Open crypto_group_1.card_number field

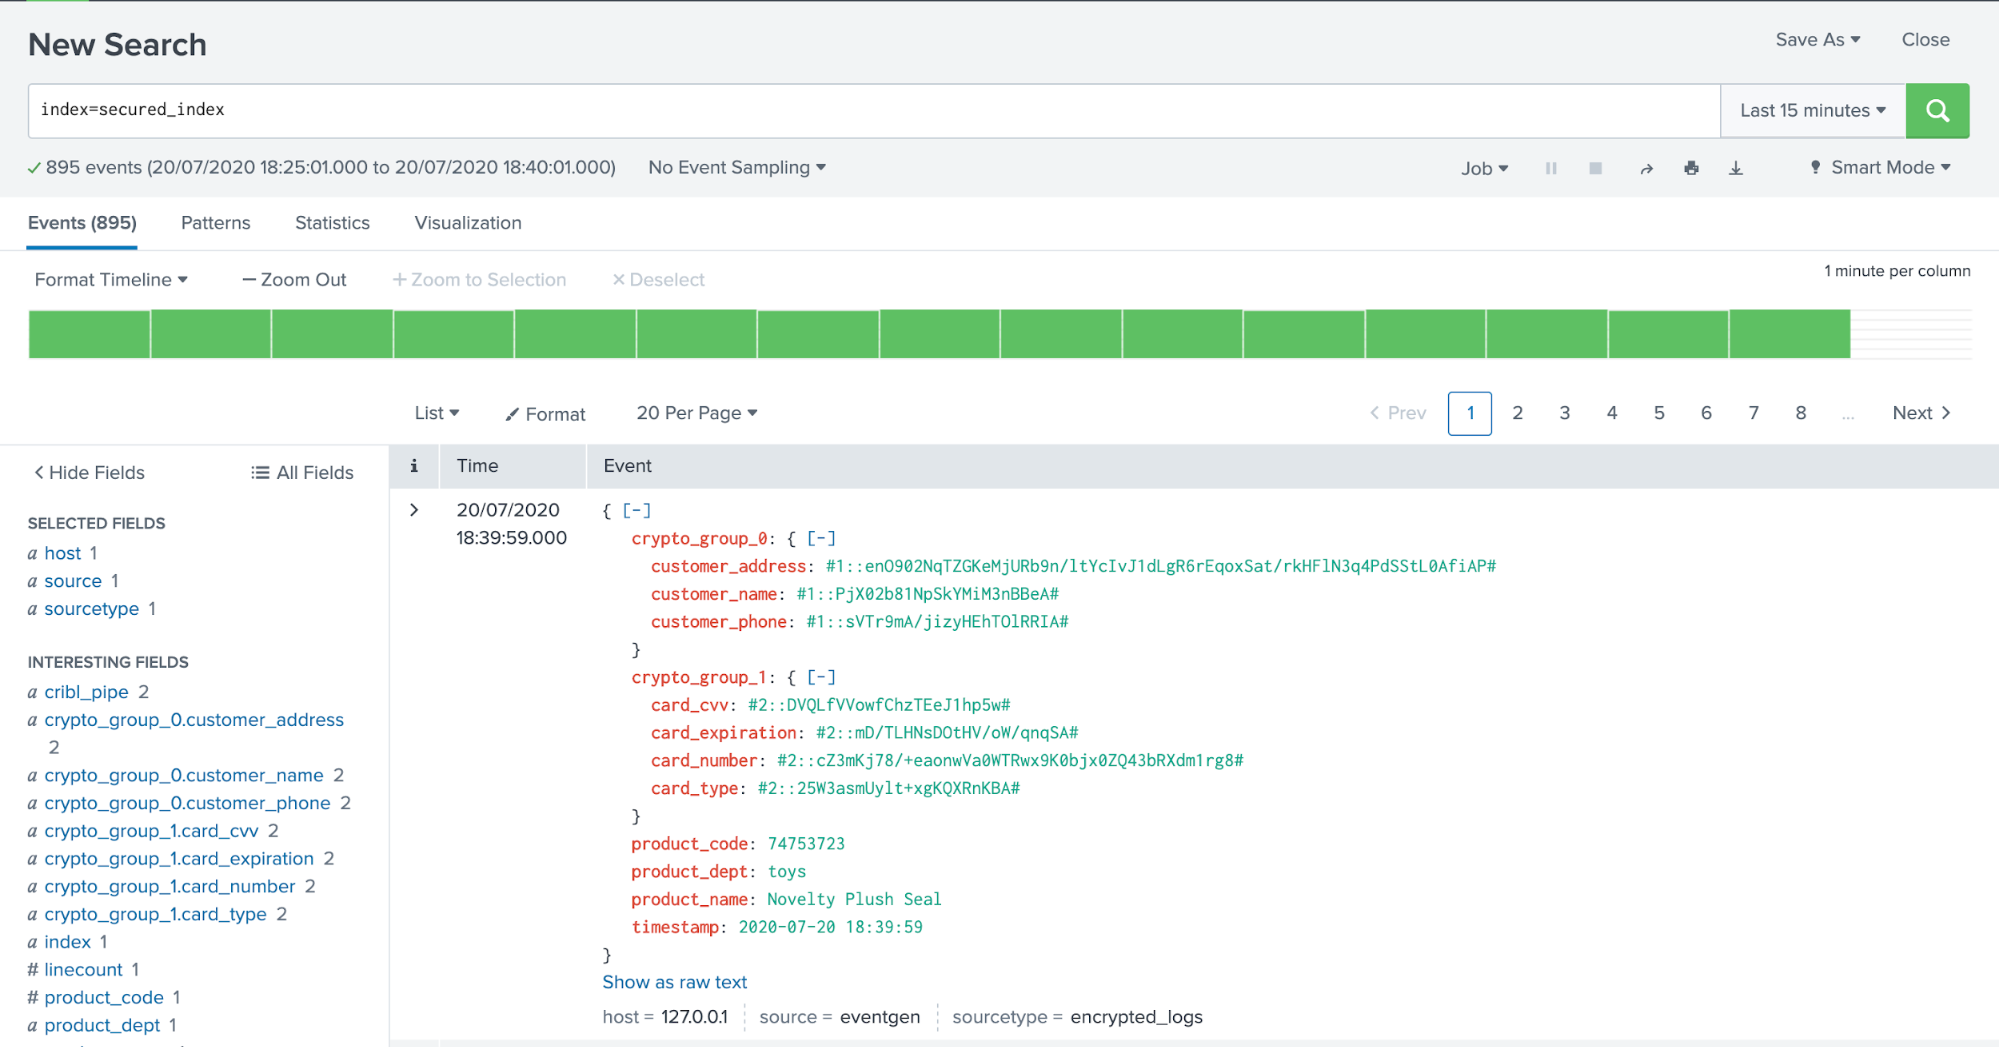tap(170, 887)
